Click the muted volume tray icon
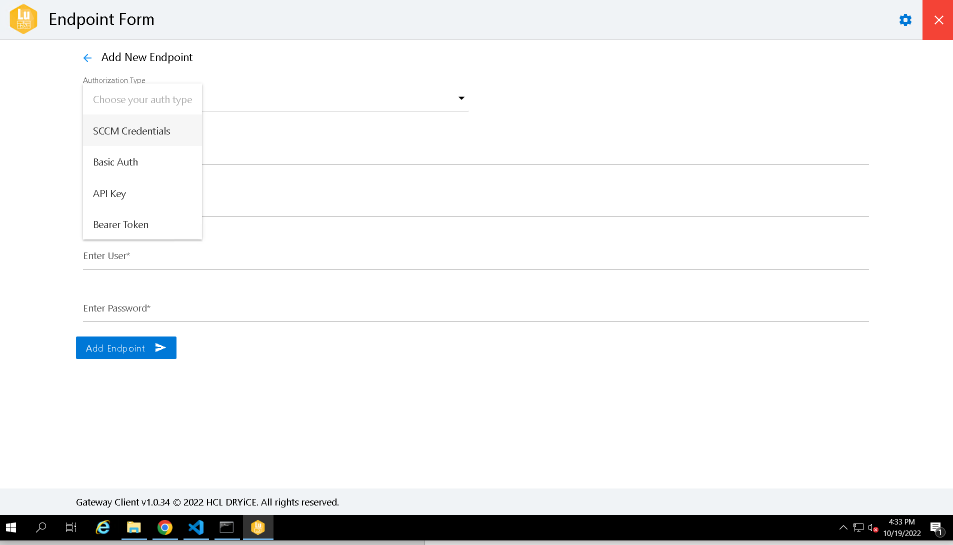The width and height of the screenshot is (953, 545). (873, 527)
